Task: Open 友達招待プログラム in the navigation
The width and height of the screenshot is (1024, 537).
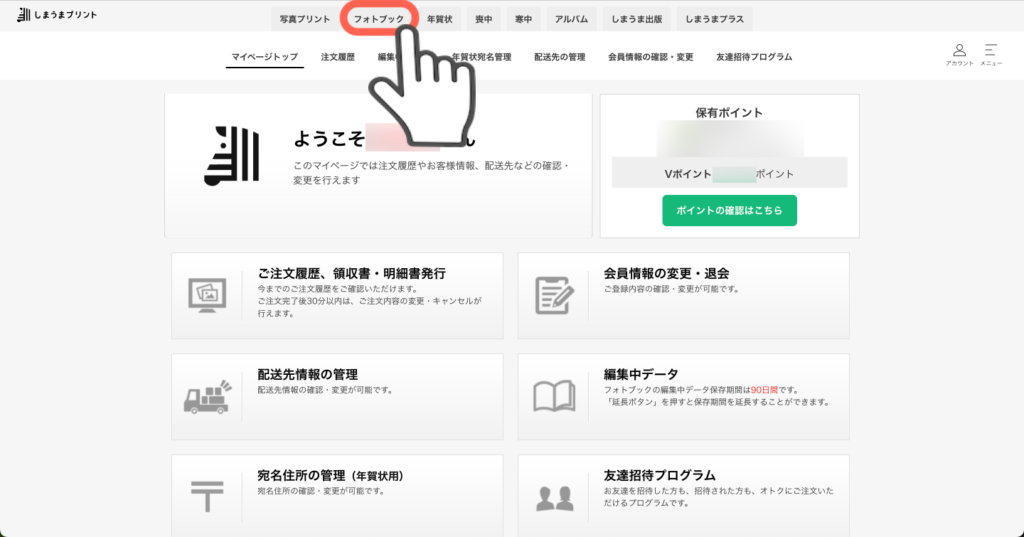Action: pyautogui.click(x=754, y=57)
